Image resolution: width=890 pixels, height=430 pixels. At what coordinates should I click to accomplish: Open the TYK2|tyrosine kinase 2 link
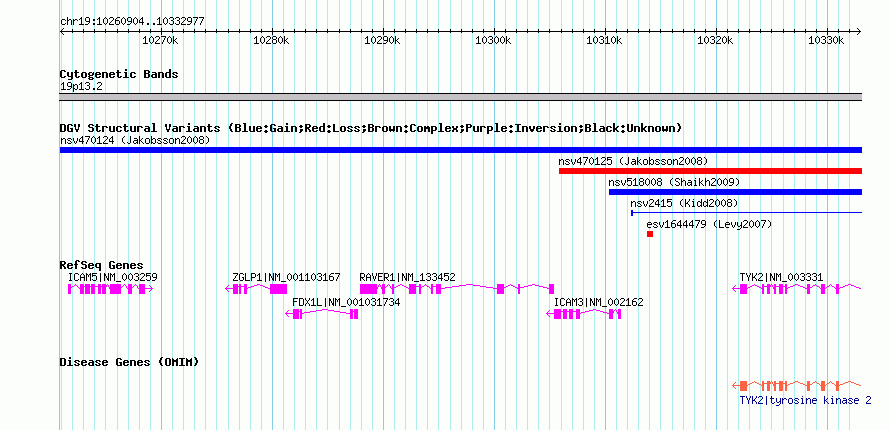coord(805,401)
